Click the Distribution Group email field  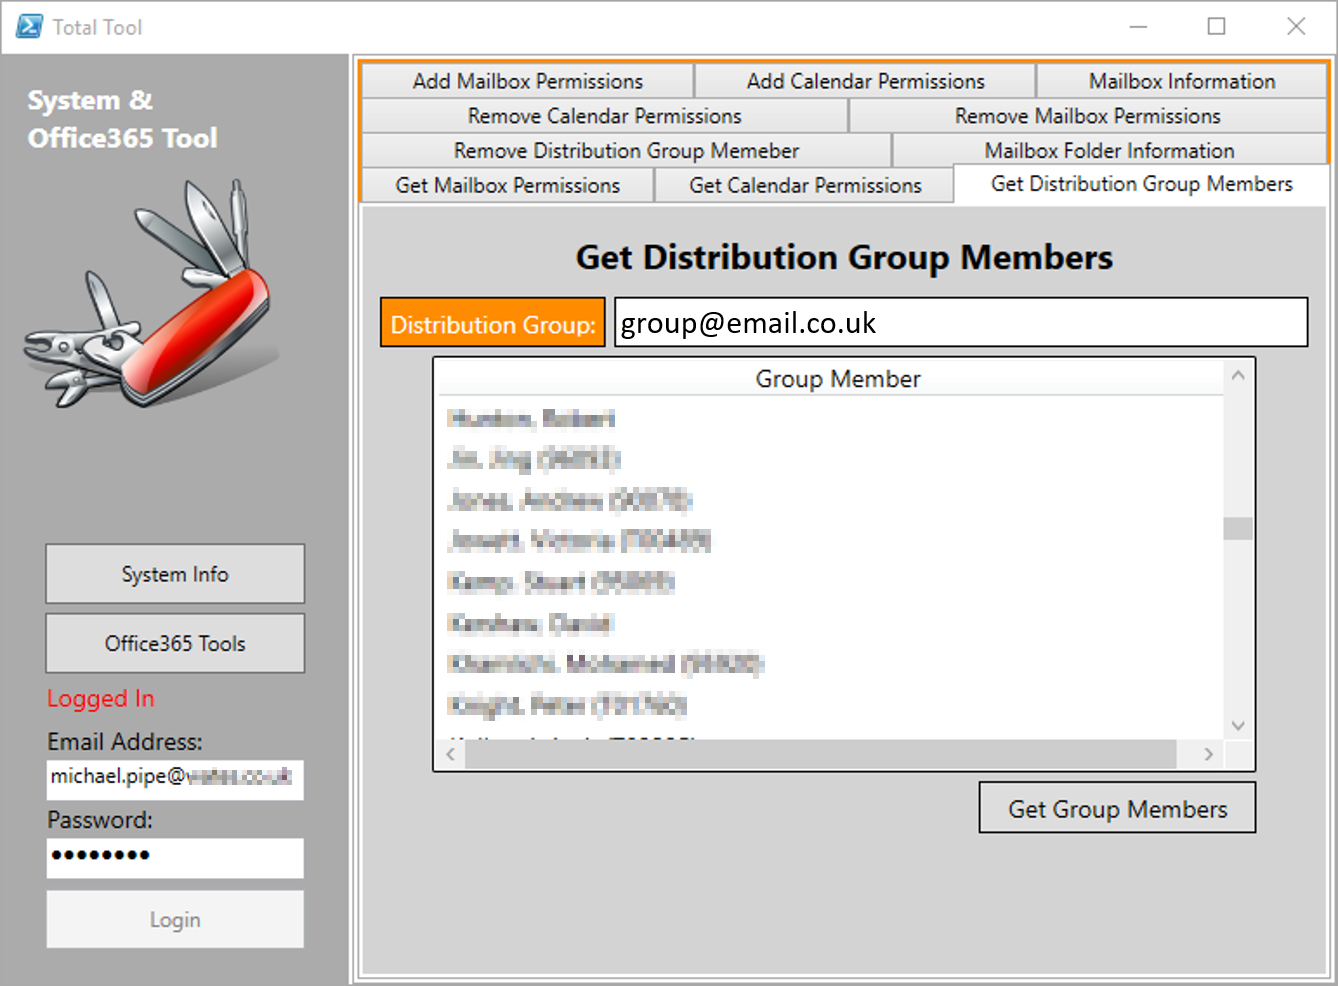(x=960, y=323)
